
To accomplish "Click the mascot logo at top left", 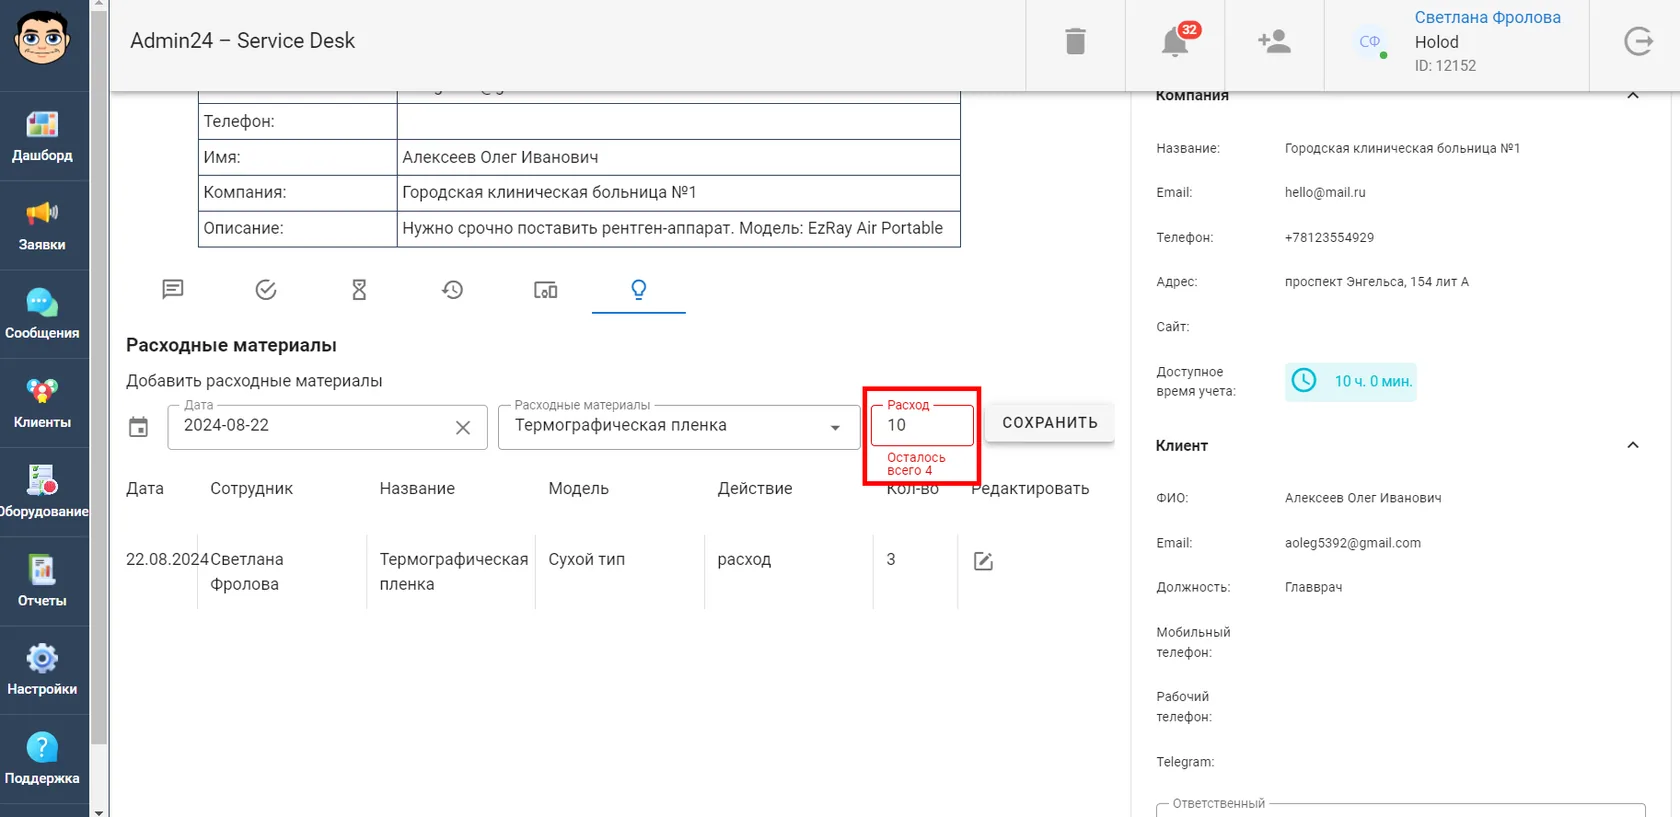I will point(42,38).
